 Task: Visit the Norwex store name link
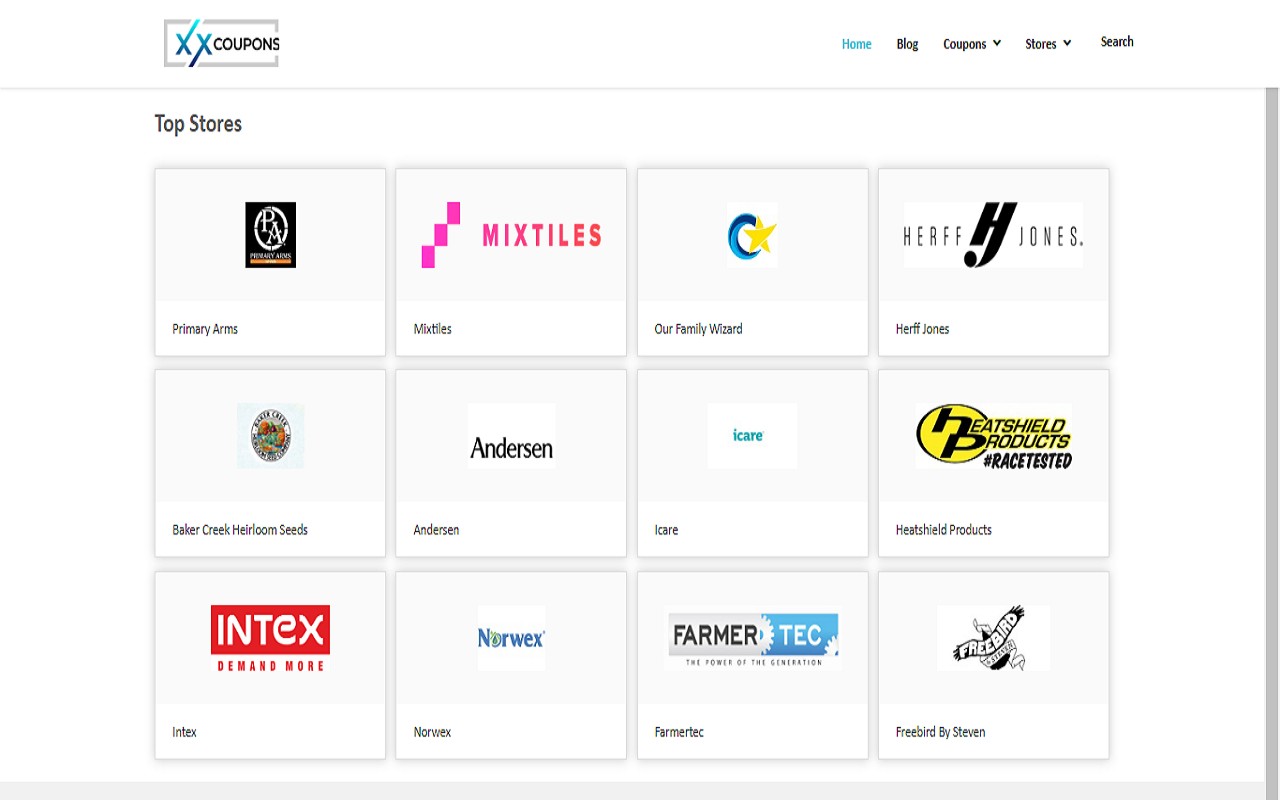[433, 732]
